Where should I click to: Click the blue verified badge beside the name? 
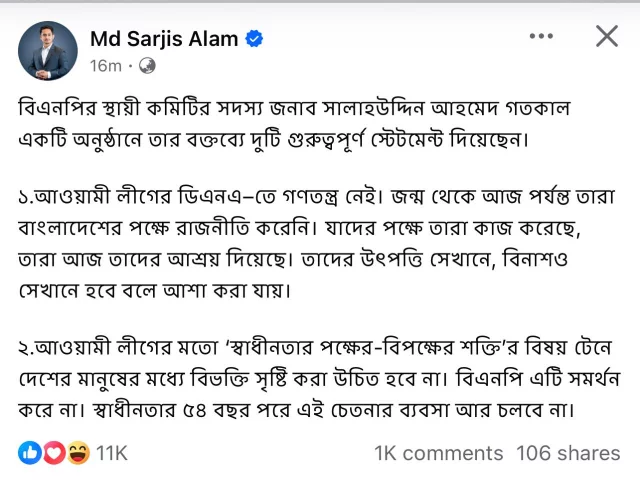tap(255, 39)
